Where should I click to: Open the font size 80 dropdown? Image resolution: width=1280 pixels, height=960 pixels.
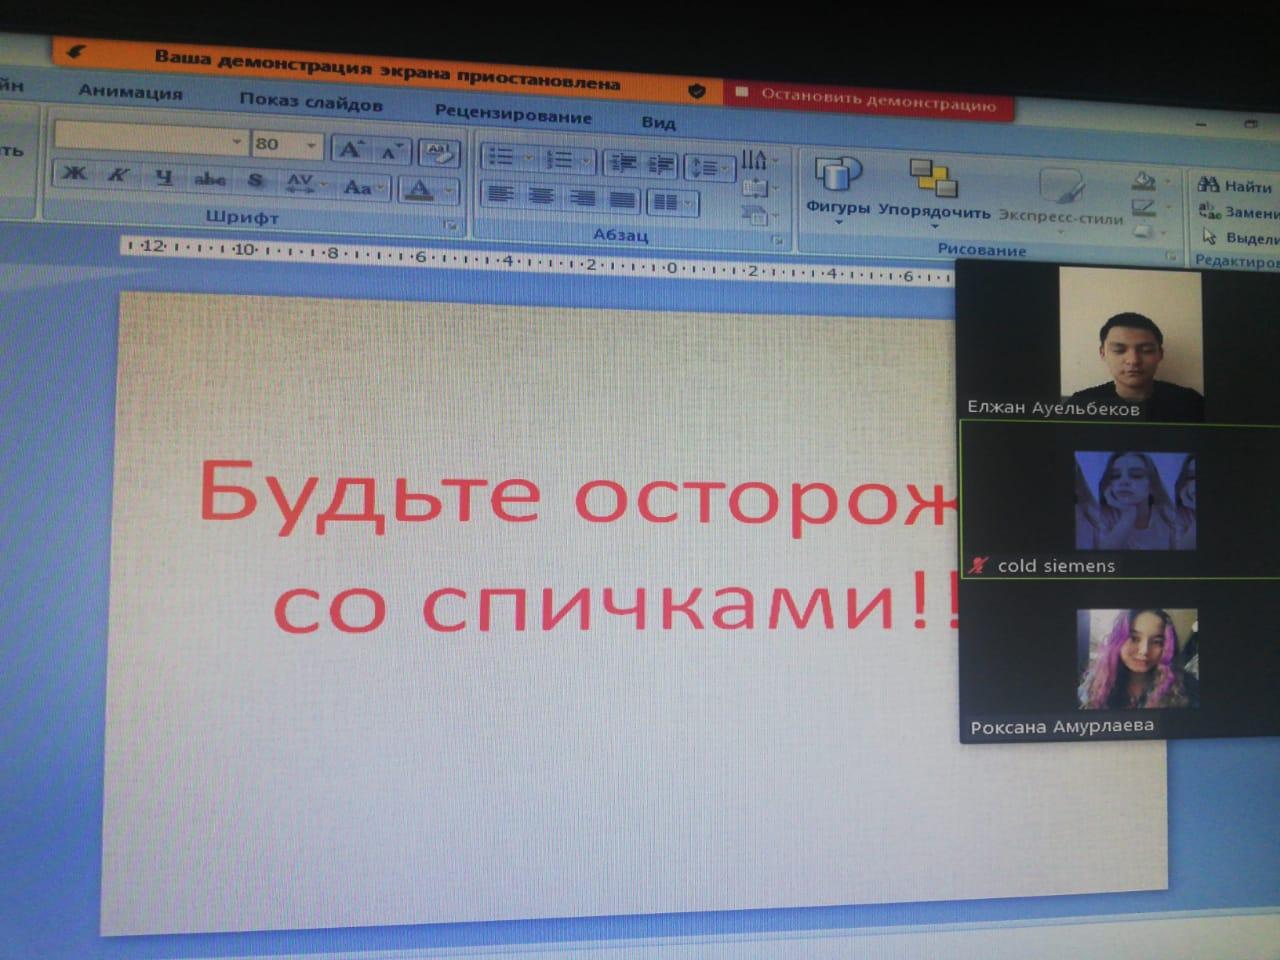coord(311,146)
